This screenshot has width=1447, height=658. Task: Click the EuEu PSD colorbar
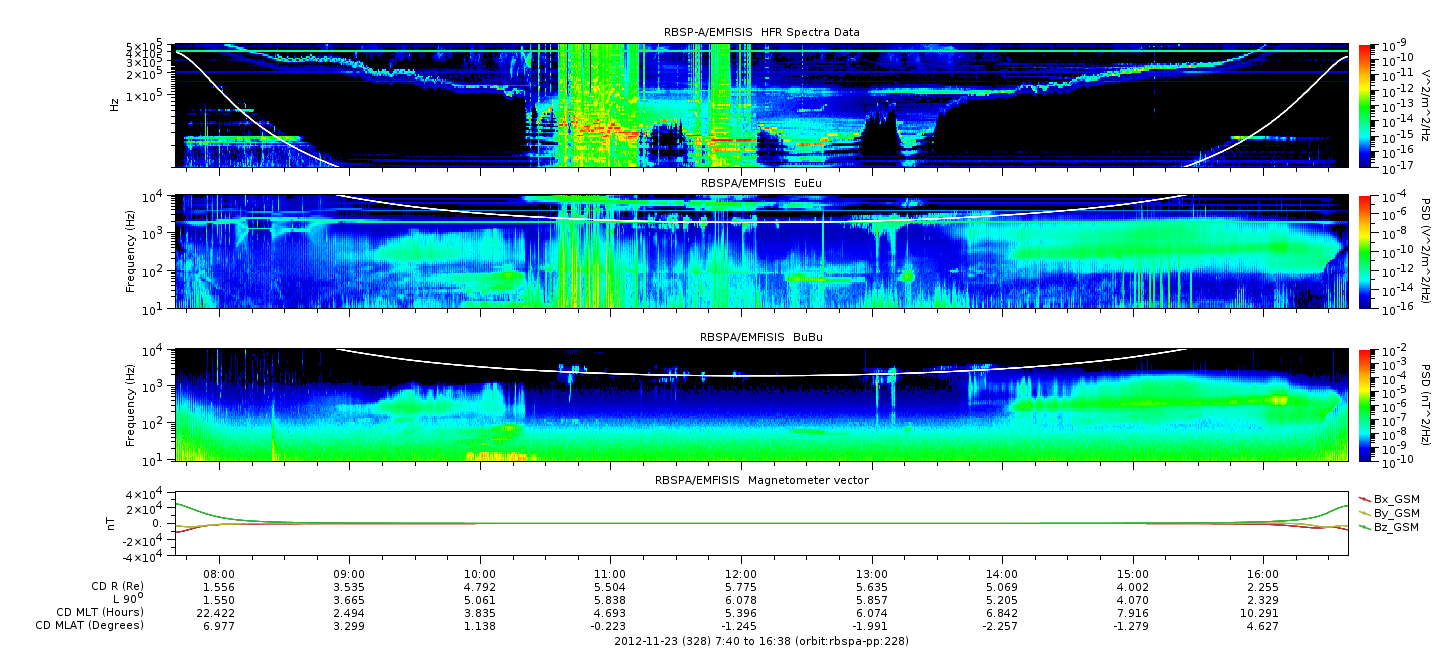click(1365, 251)
